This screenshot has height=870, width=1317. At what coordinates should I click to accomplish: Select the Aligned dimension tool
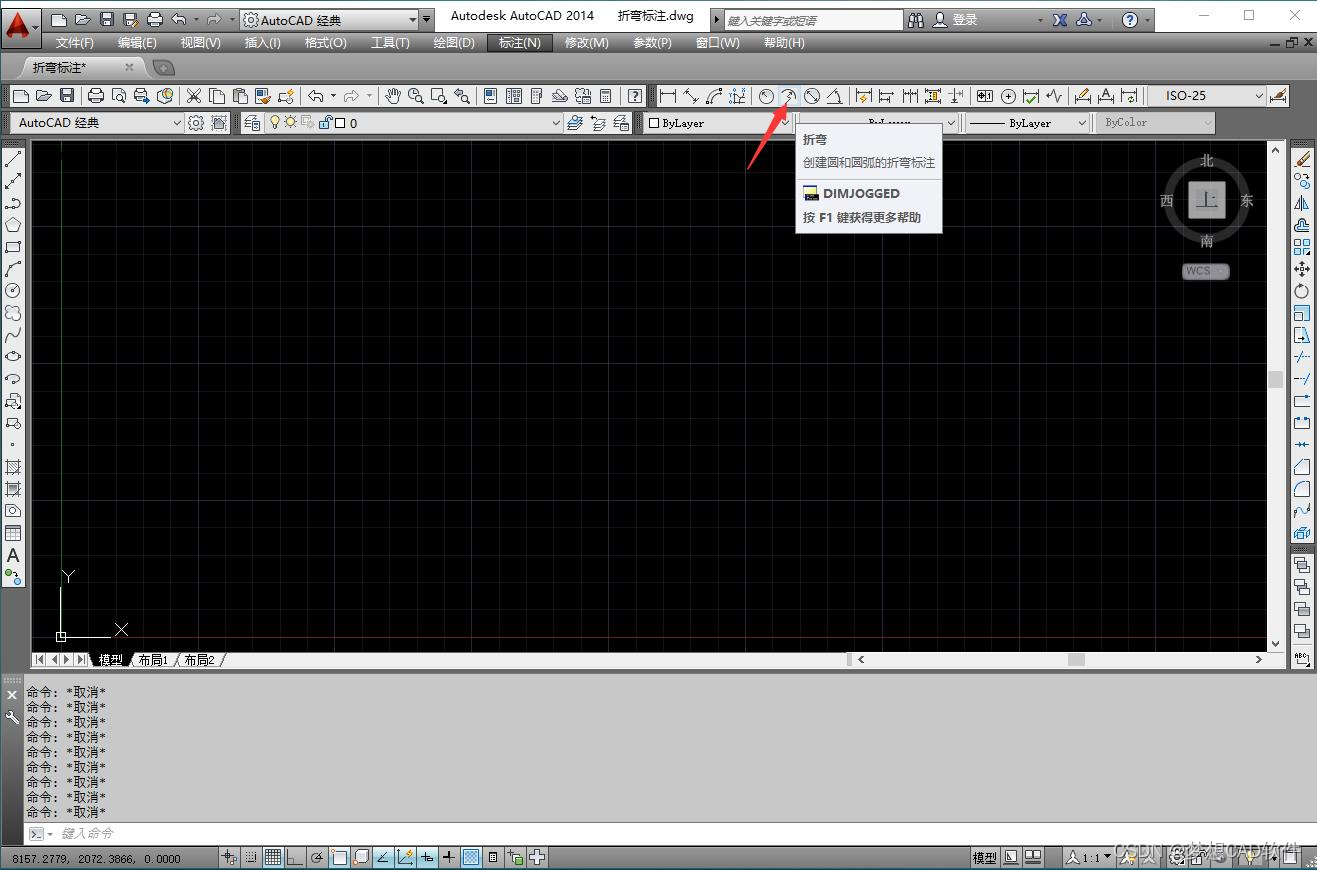pos(691,96)
